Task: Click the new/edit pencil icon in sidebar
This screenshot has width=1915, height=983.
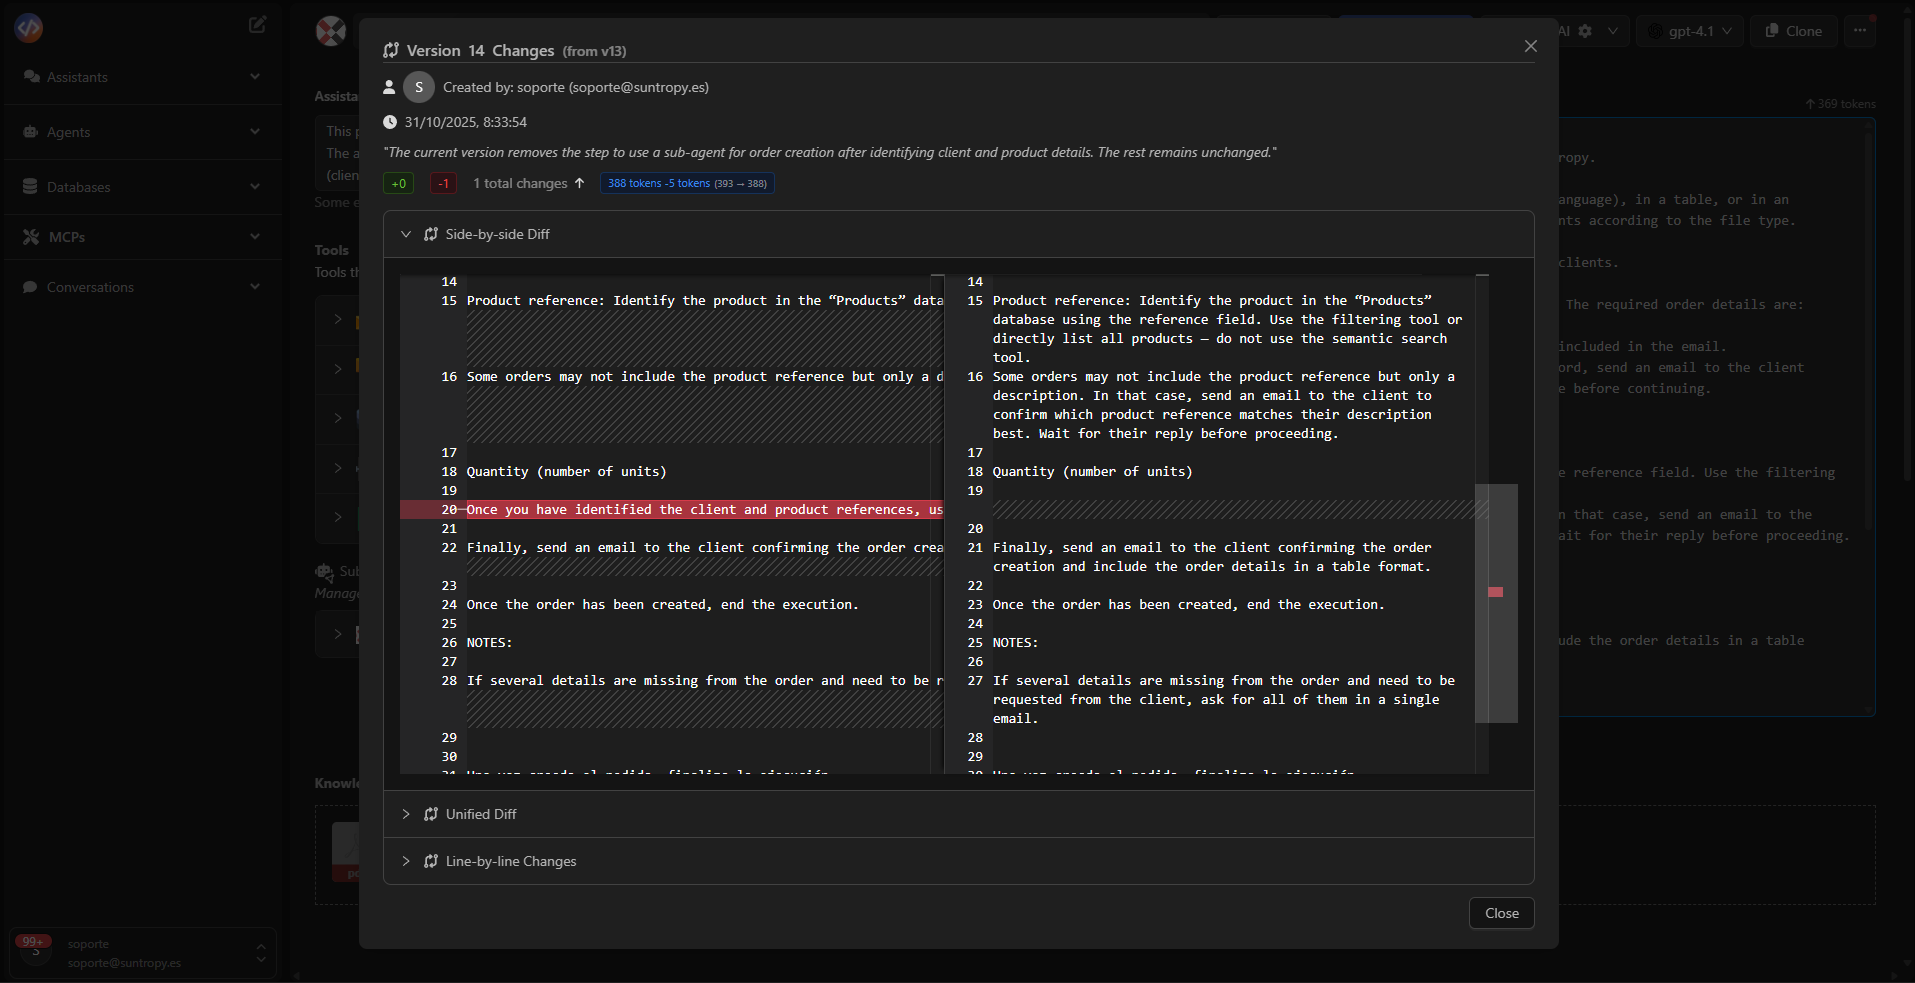Action: [257, 25]
